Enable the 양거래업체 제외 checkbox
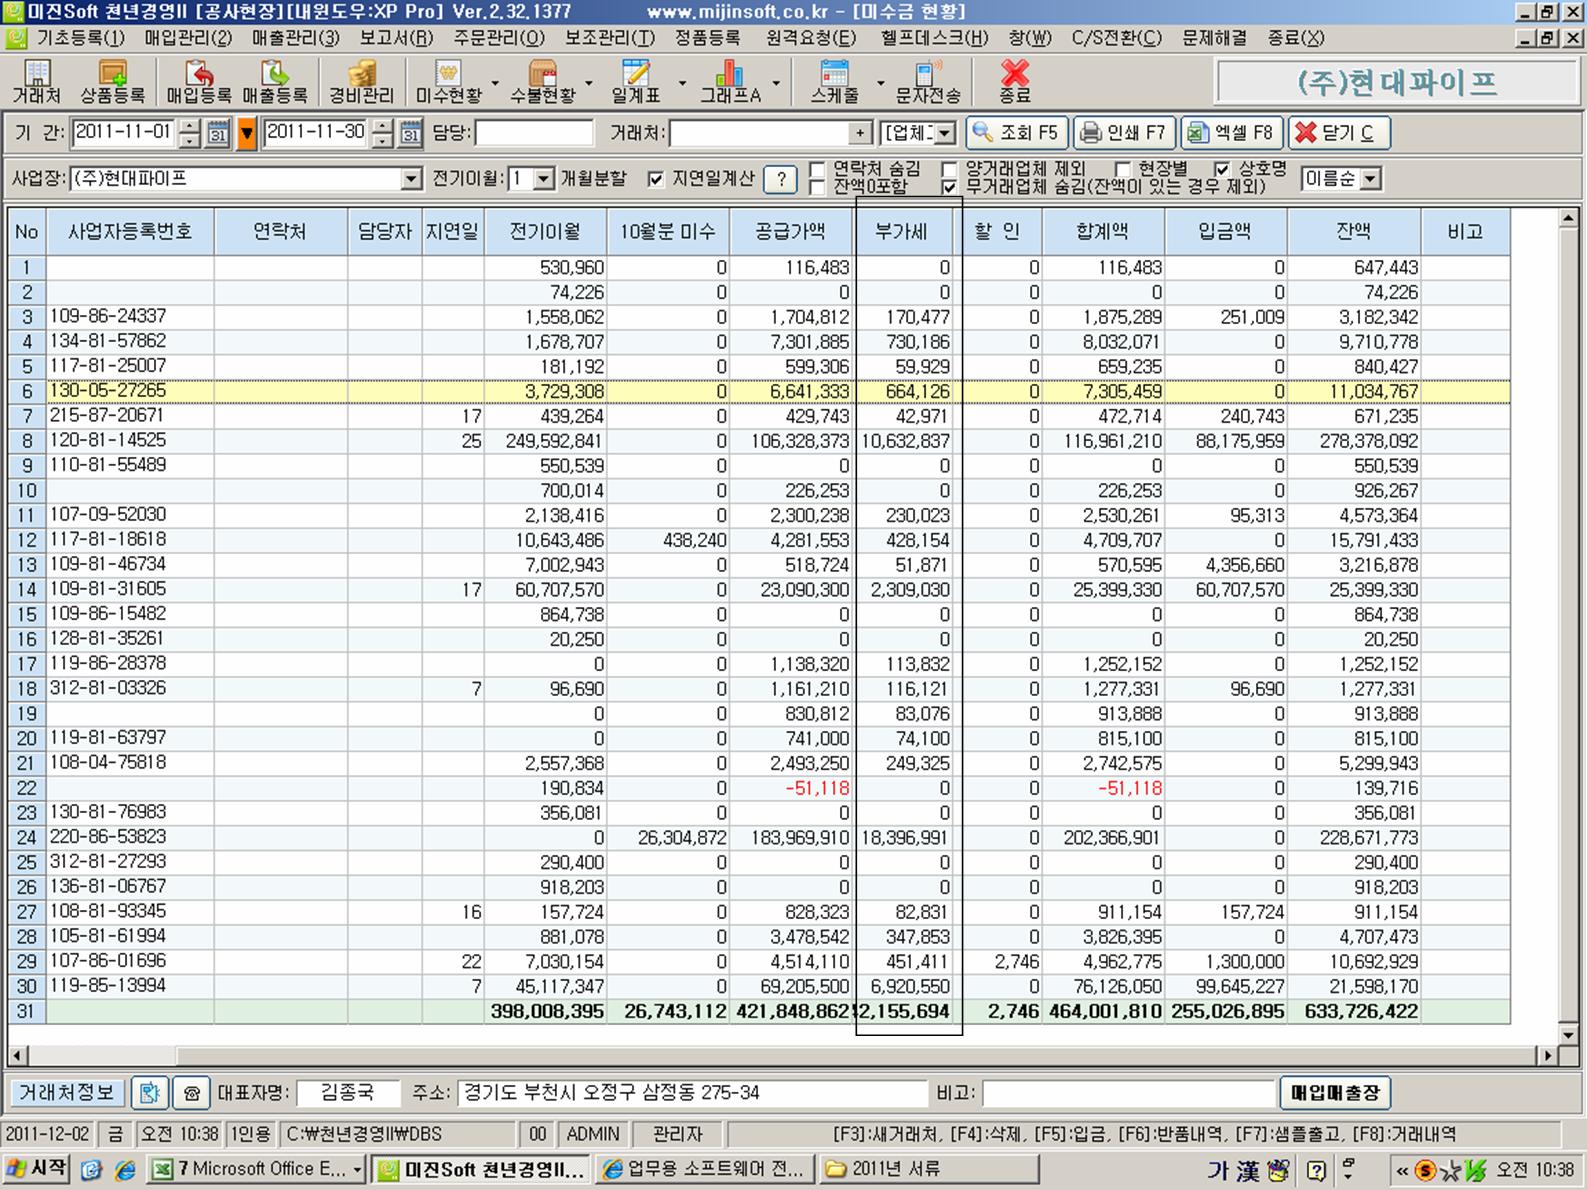1587x1190 pixels. click(x=949, y=169)
